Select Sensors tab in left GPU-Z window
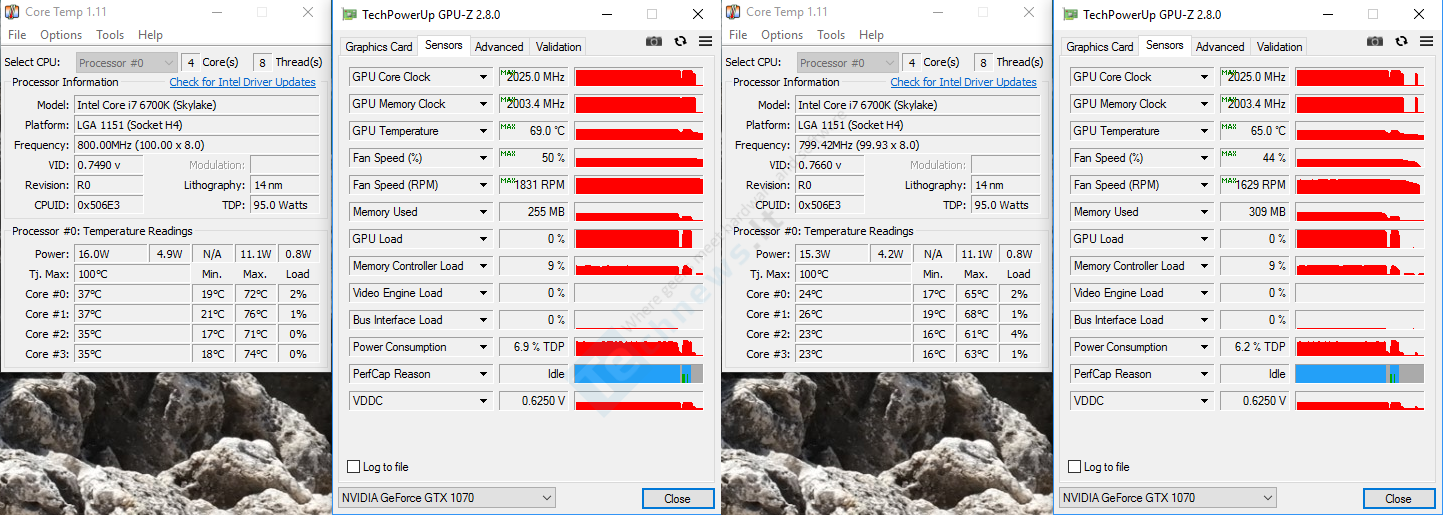Screen dimensions: 1444x515 click(x=444, y=45)
